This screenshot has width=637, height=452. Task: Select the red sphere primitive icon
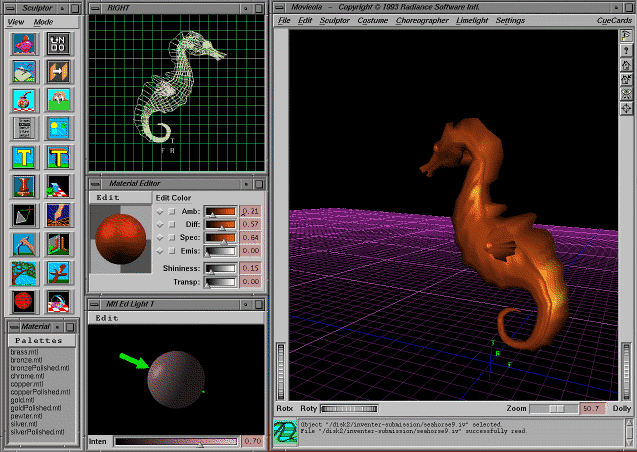click(25, 301)
